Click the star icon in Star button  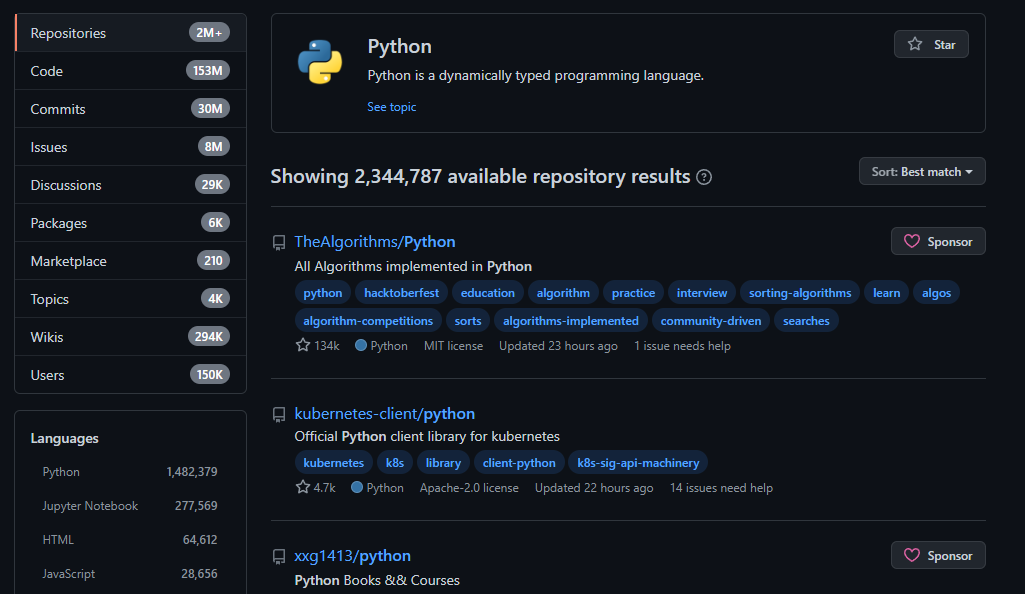point(915,44)
